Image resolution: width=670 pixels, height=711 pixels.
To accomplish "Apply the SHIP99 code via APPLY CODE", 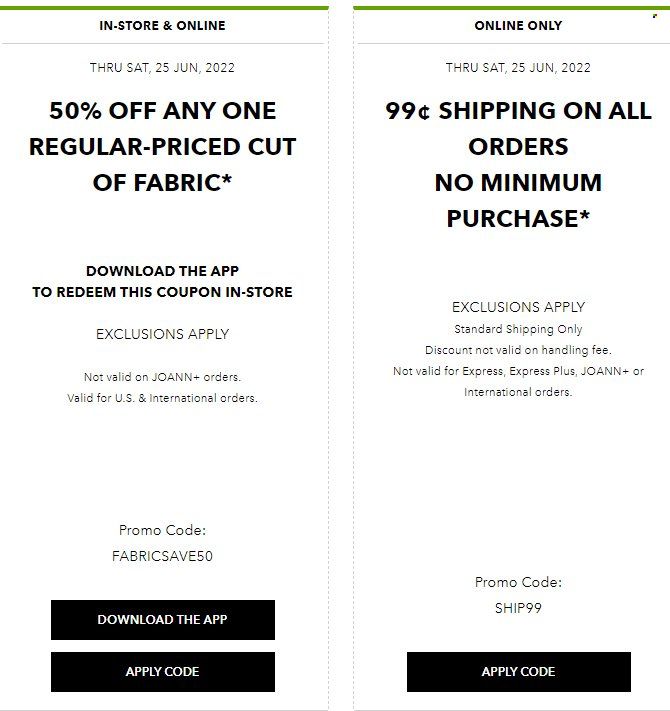I will [519, 672].
